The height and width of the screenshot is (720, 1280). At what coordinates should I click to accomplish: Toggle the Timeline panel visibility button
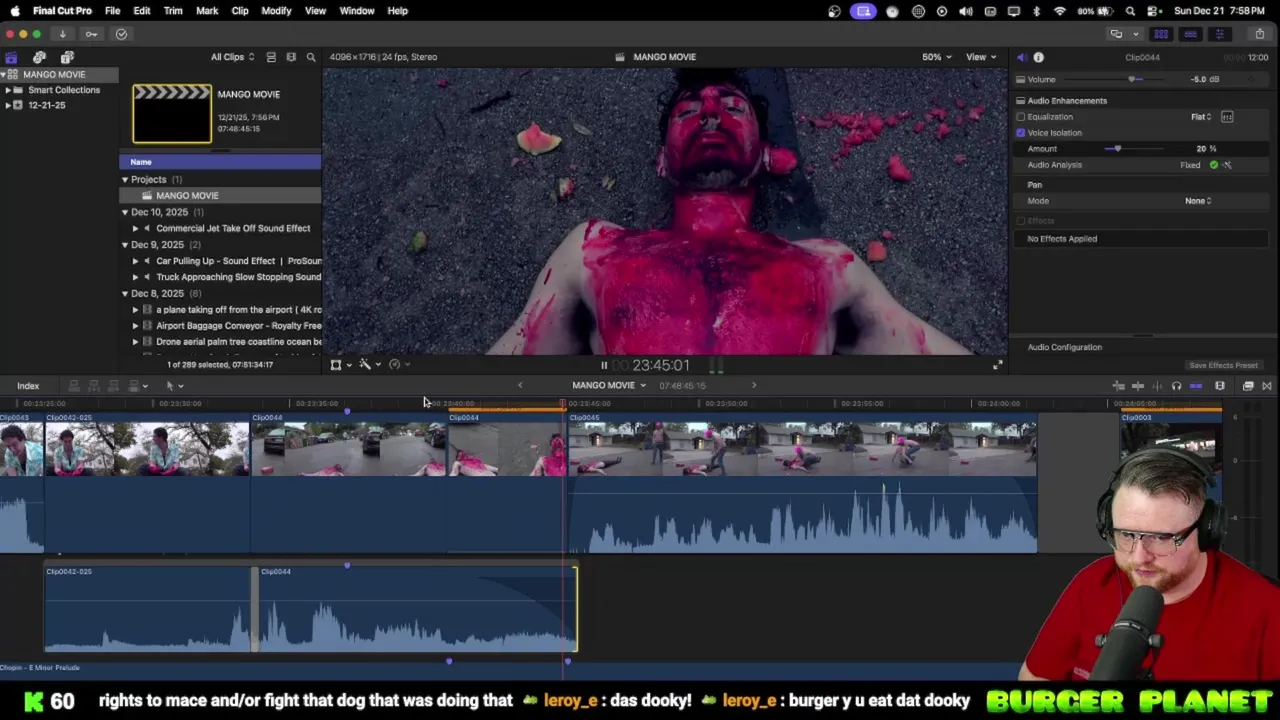point(1190,34)
